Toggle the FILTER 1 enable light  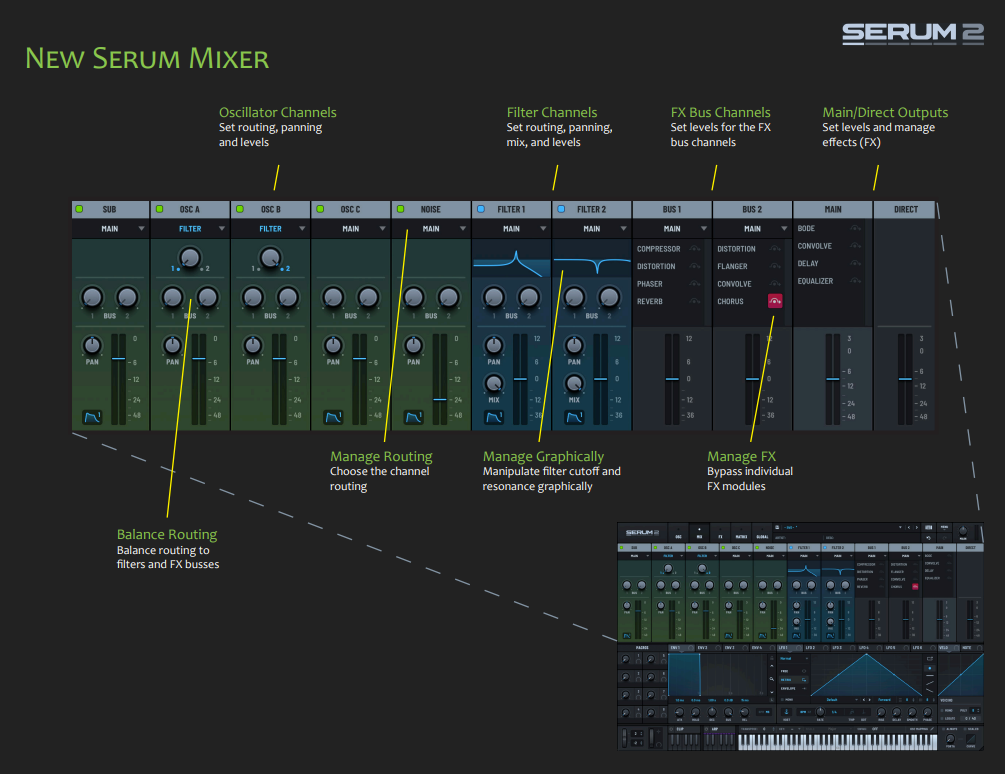(x=481, y=209)
